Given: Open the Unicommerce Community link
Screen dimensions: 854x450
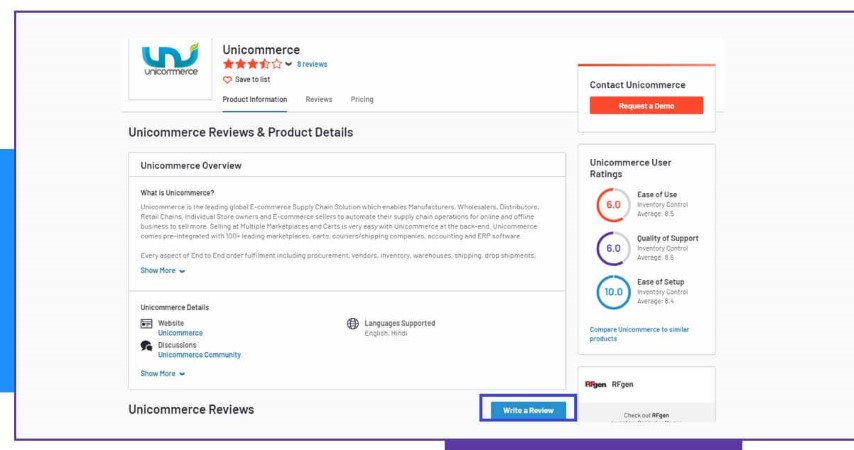Looking at the screenshot, I should pos(199,355).
